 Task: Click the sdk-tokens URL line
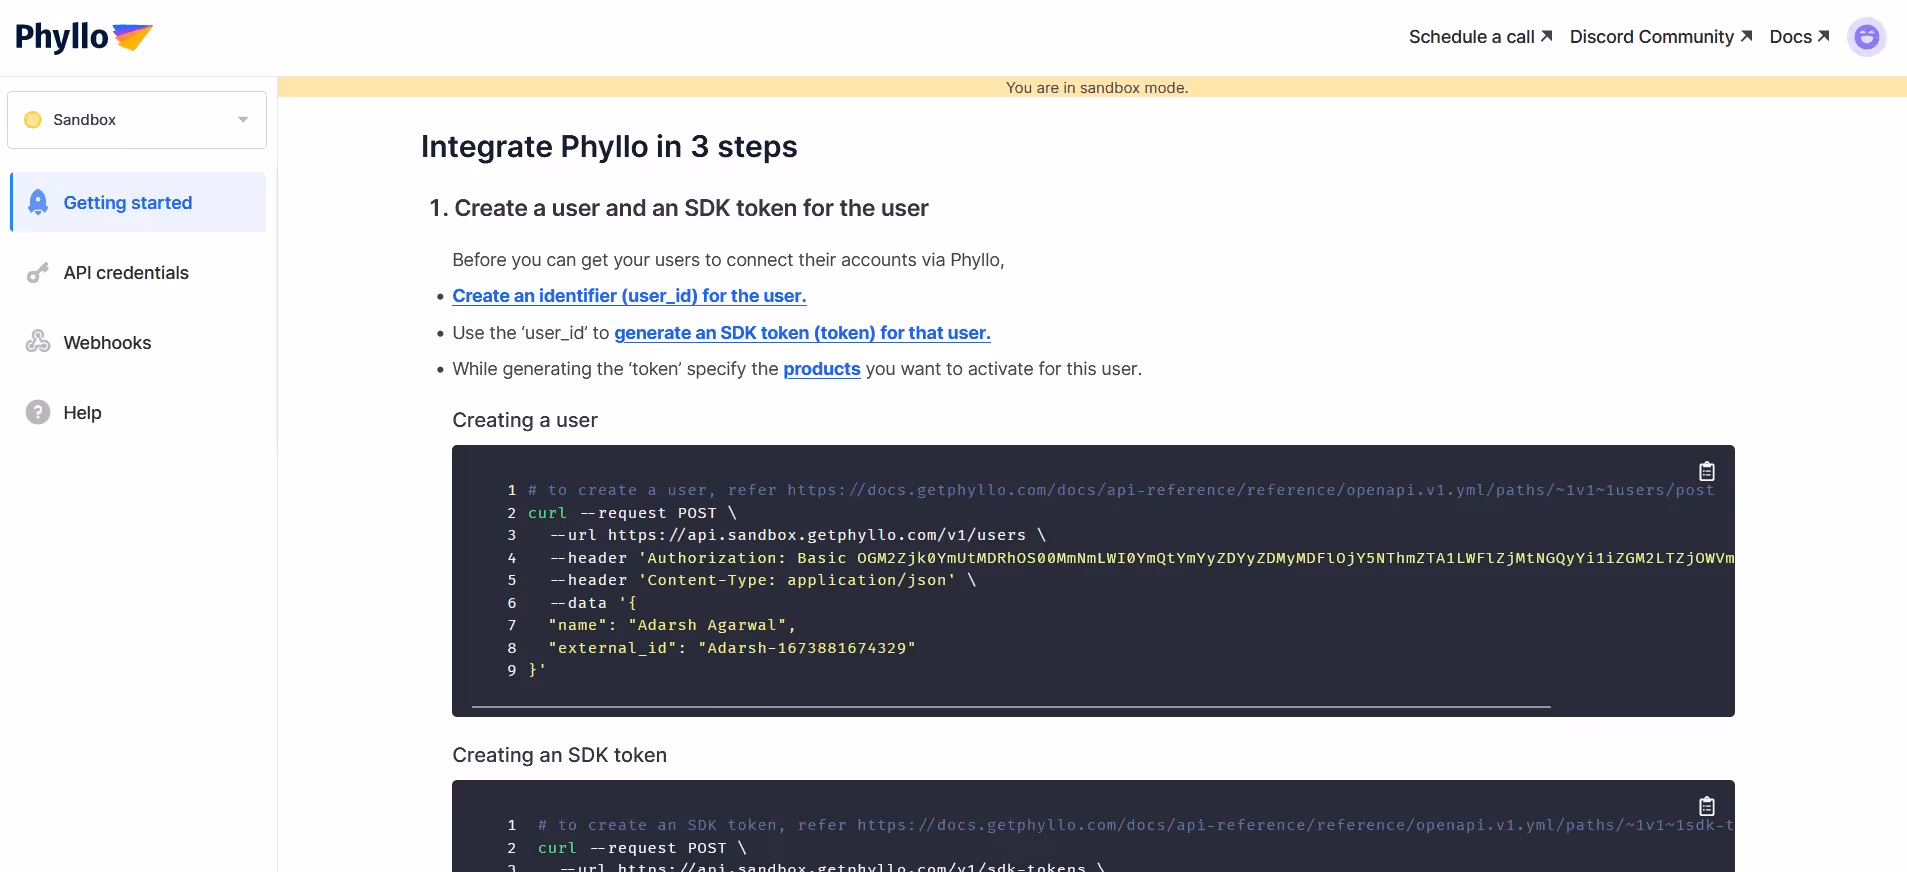[832, 867]
